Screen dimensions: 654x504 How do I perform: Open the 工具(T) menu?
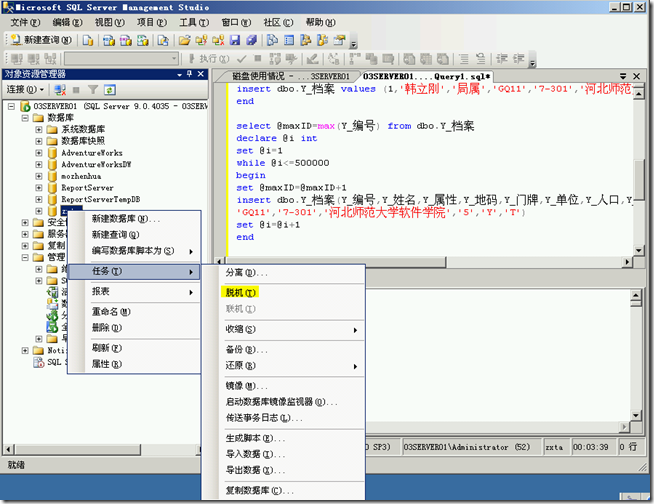(194, 22)
